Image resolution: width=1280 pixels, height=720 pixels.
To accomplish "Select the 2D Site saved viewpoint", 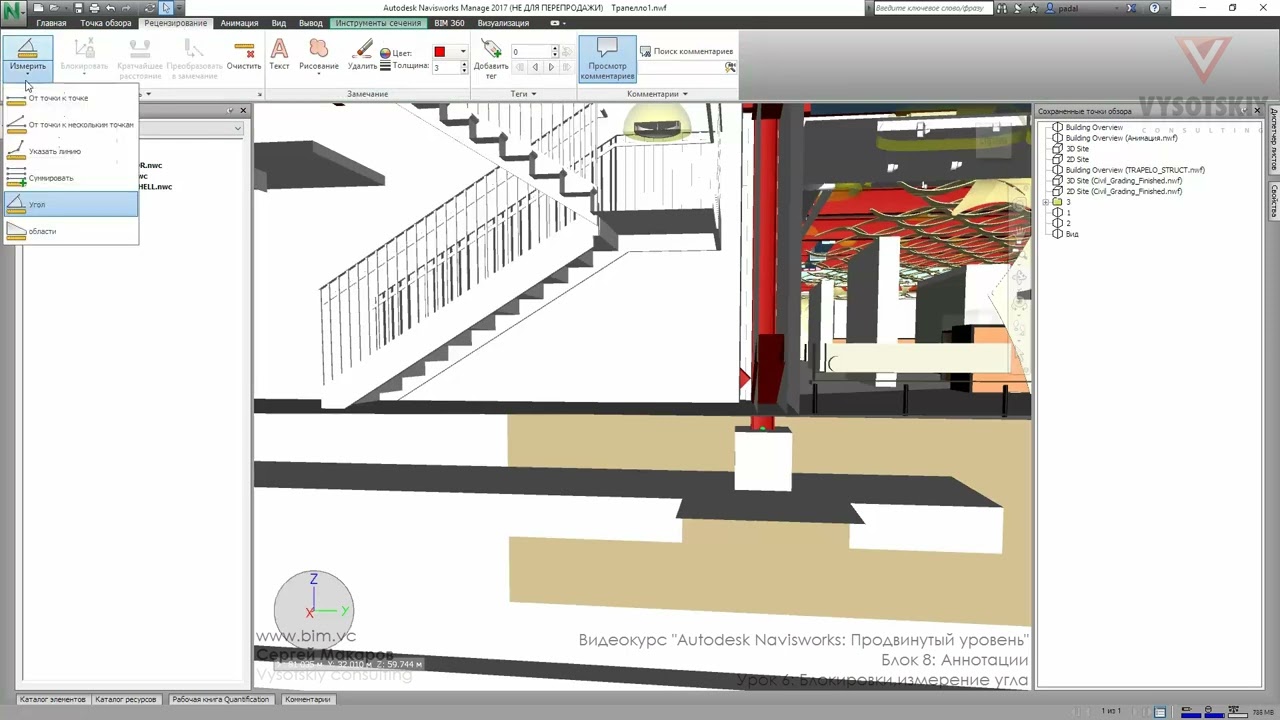I will [x=1077, y=159].
